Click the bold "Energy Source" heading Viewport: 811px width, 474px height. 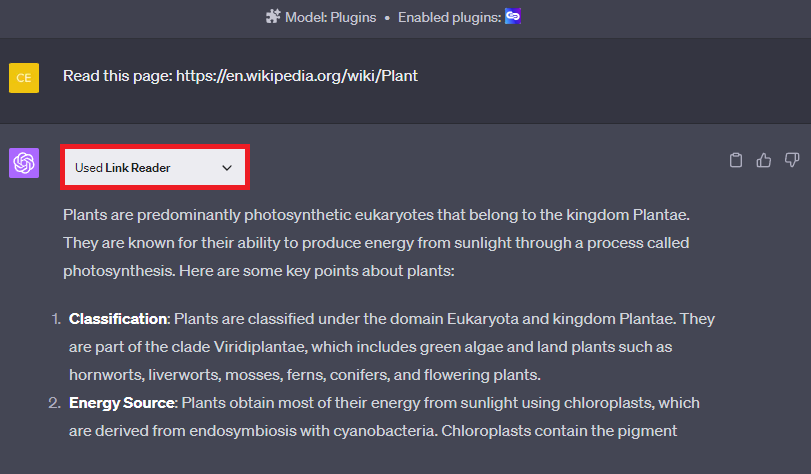pos(122,403)
